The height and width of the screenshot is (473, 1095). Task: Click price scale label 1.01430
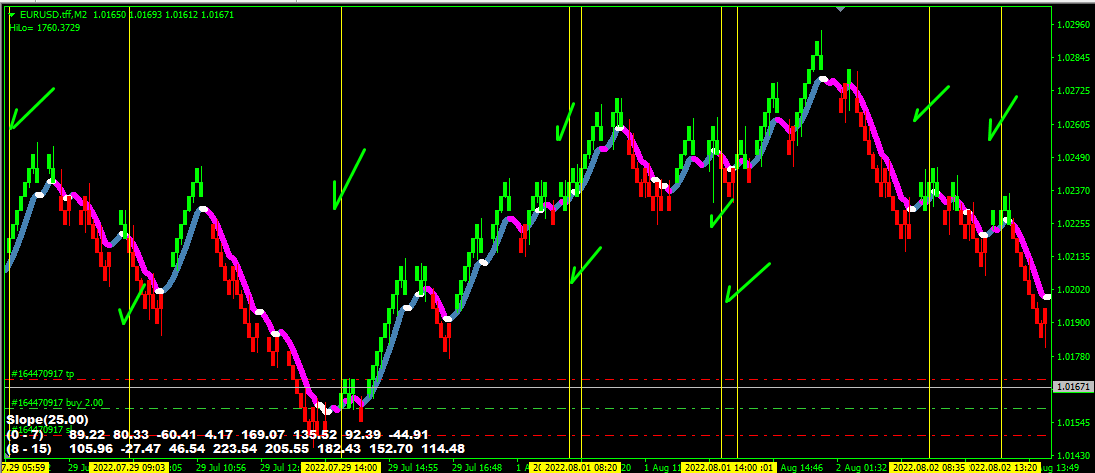click(x=1074, y=456)
